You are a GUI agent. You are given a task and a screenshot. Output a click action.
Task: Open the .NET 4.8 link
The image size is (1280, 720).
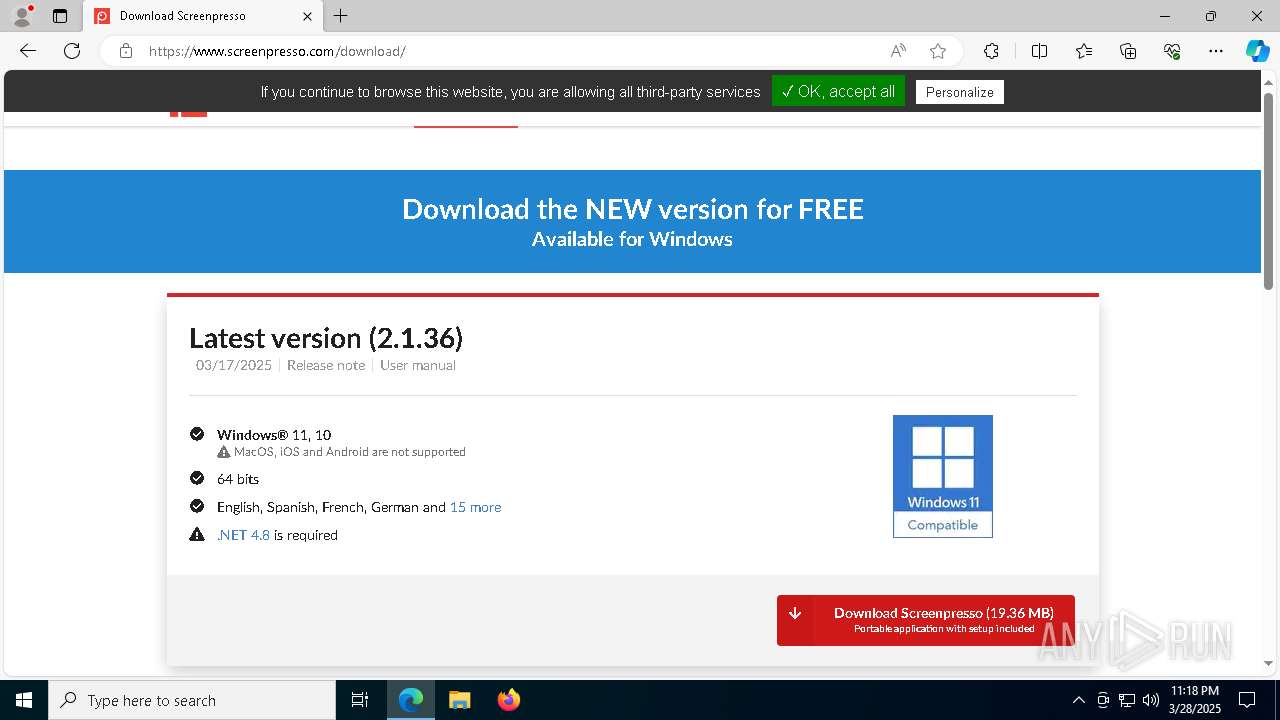pos(243,535)
